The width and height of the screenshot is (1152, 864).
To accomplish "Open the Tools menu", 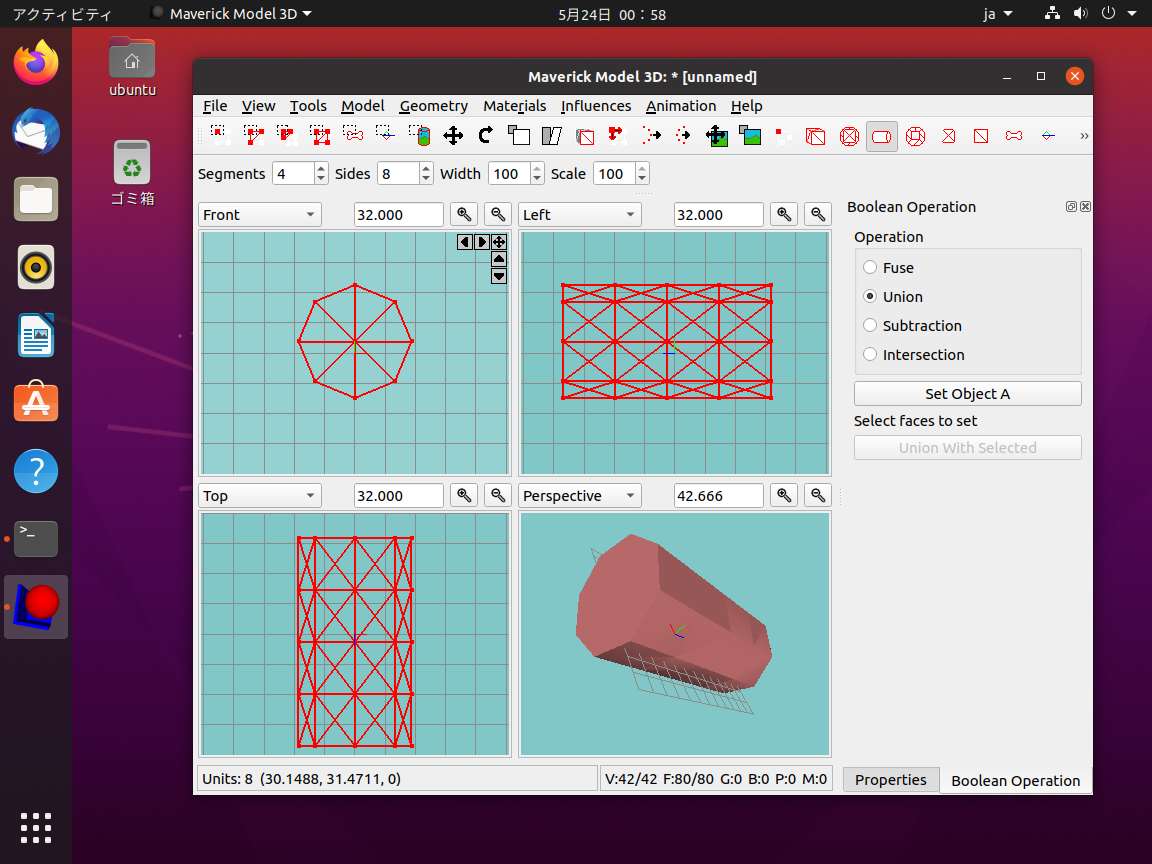I will (x=308, y=106).
